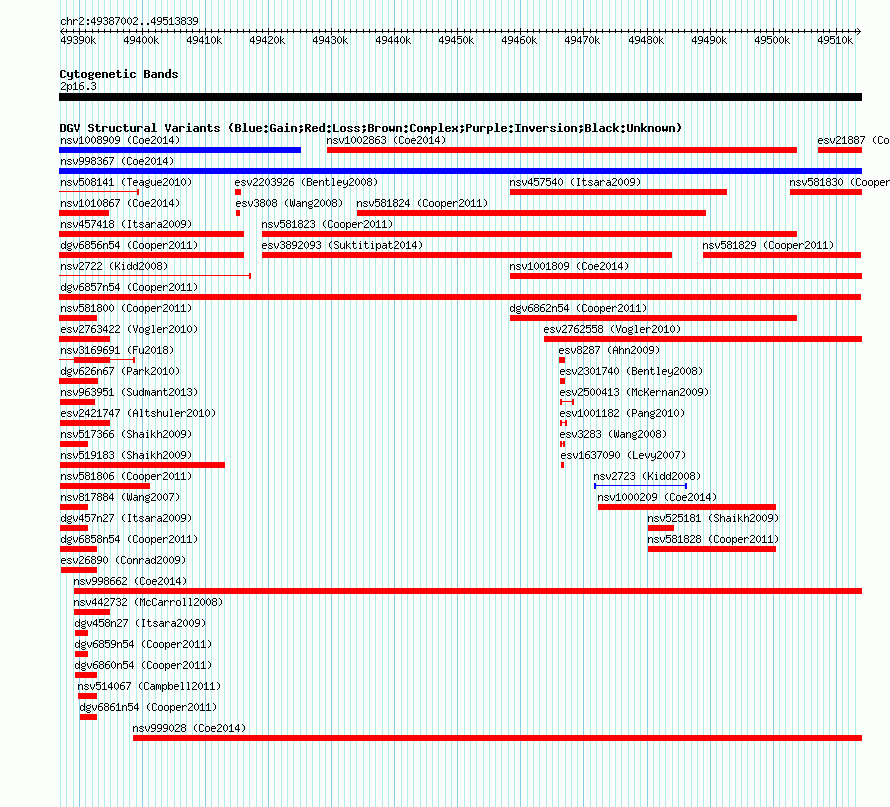Screen dimensions: 890x807
Task: Select esv2203926 (Bentley2008) label
Action: click(306, 182)
